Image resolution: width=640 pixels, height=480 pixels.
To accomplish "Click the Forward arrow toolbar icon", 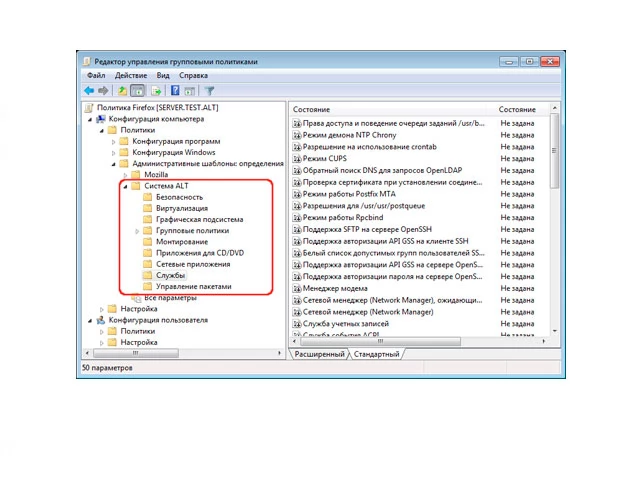I will pyautogui.click(x=103, y=90).
